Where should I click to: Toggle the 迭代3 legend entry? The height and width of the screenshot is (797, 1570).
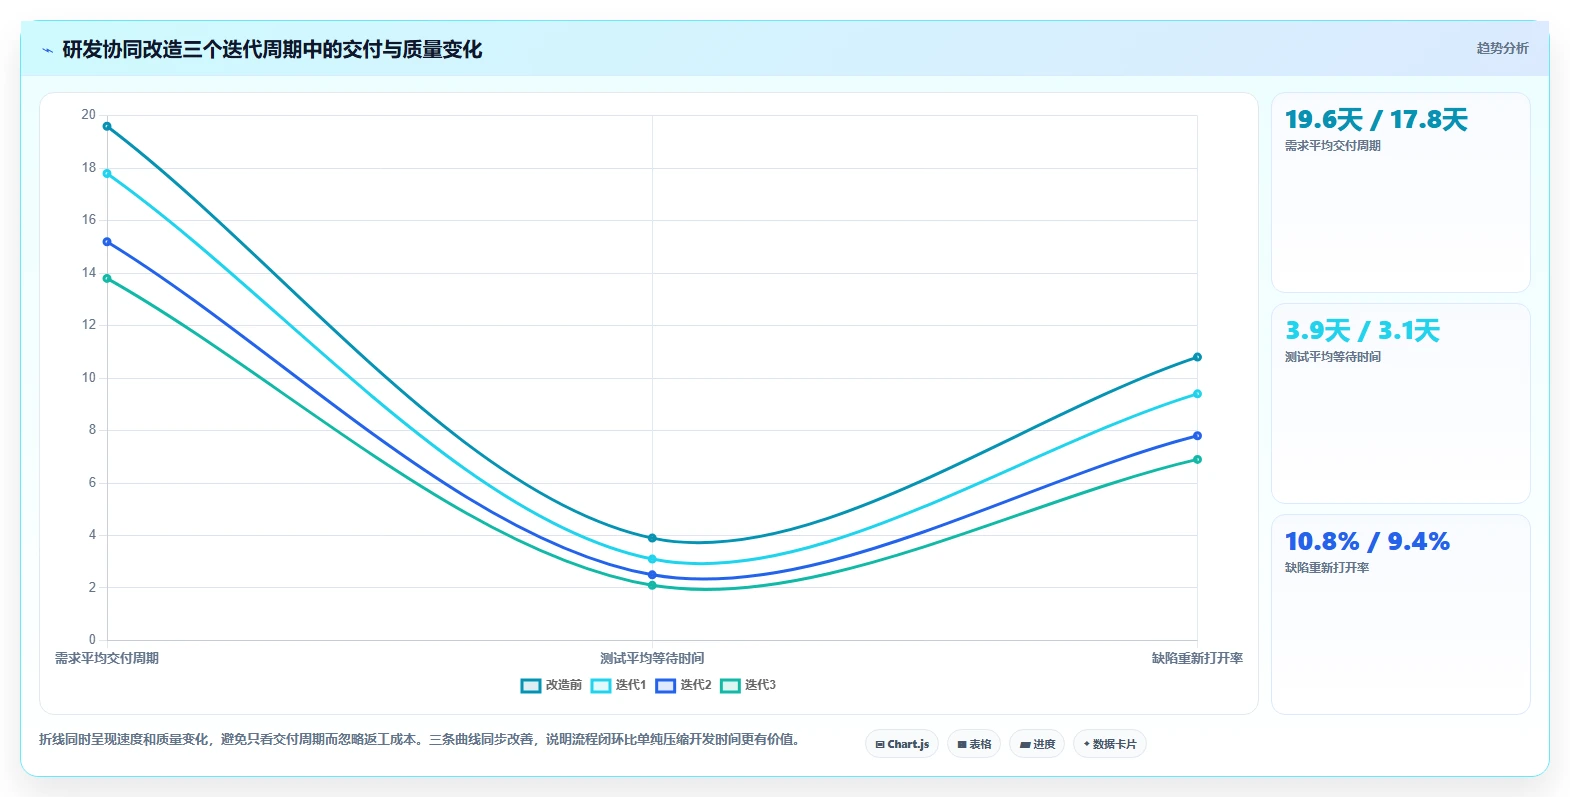(749, 685)
